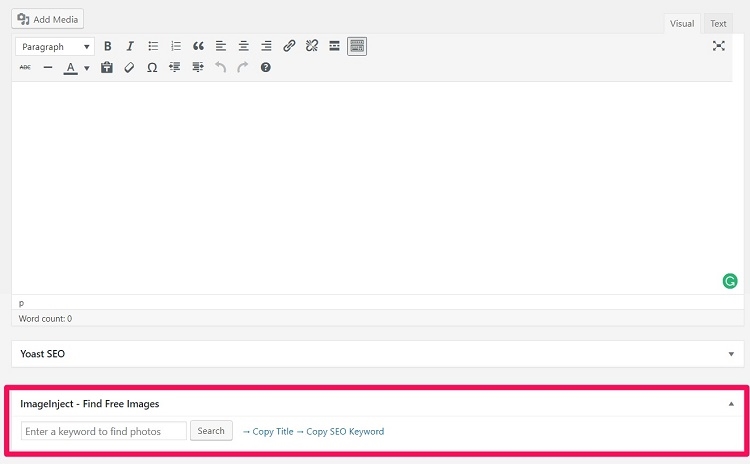
Task: Insert a numbered list
Action: (x=176, y=46)
